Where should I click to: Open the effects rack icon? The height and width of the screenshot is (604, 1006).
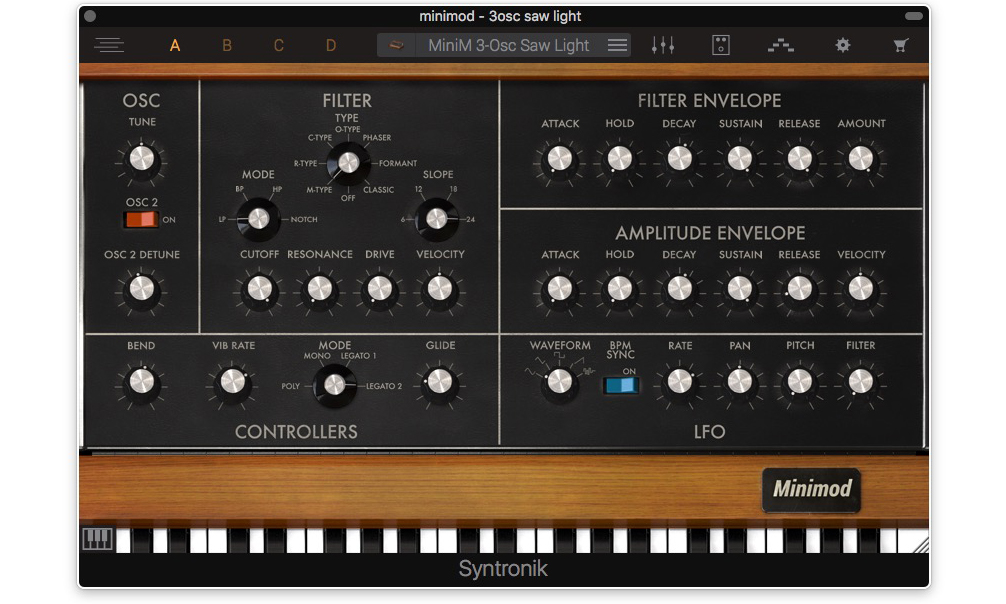[x=720, y=45]
